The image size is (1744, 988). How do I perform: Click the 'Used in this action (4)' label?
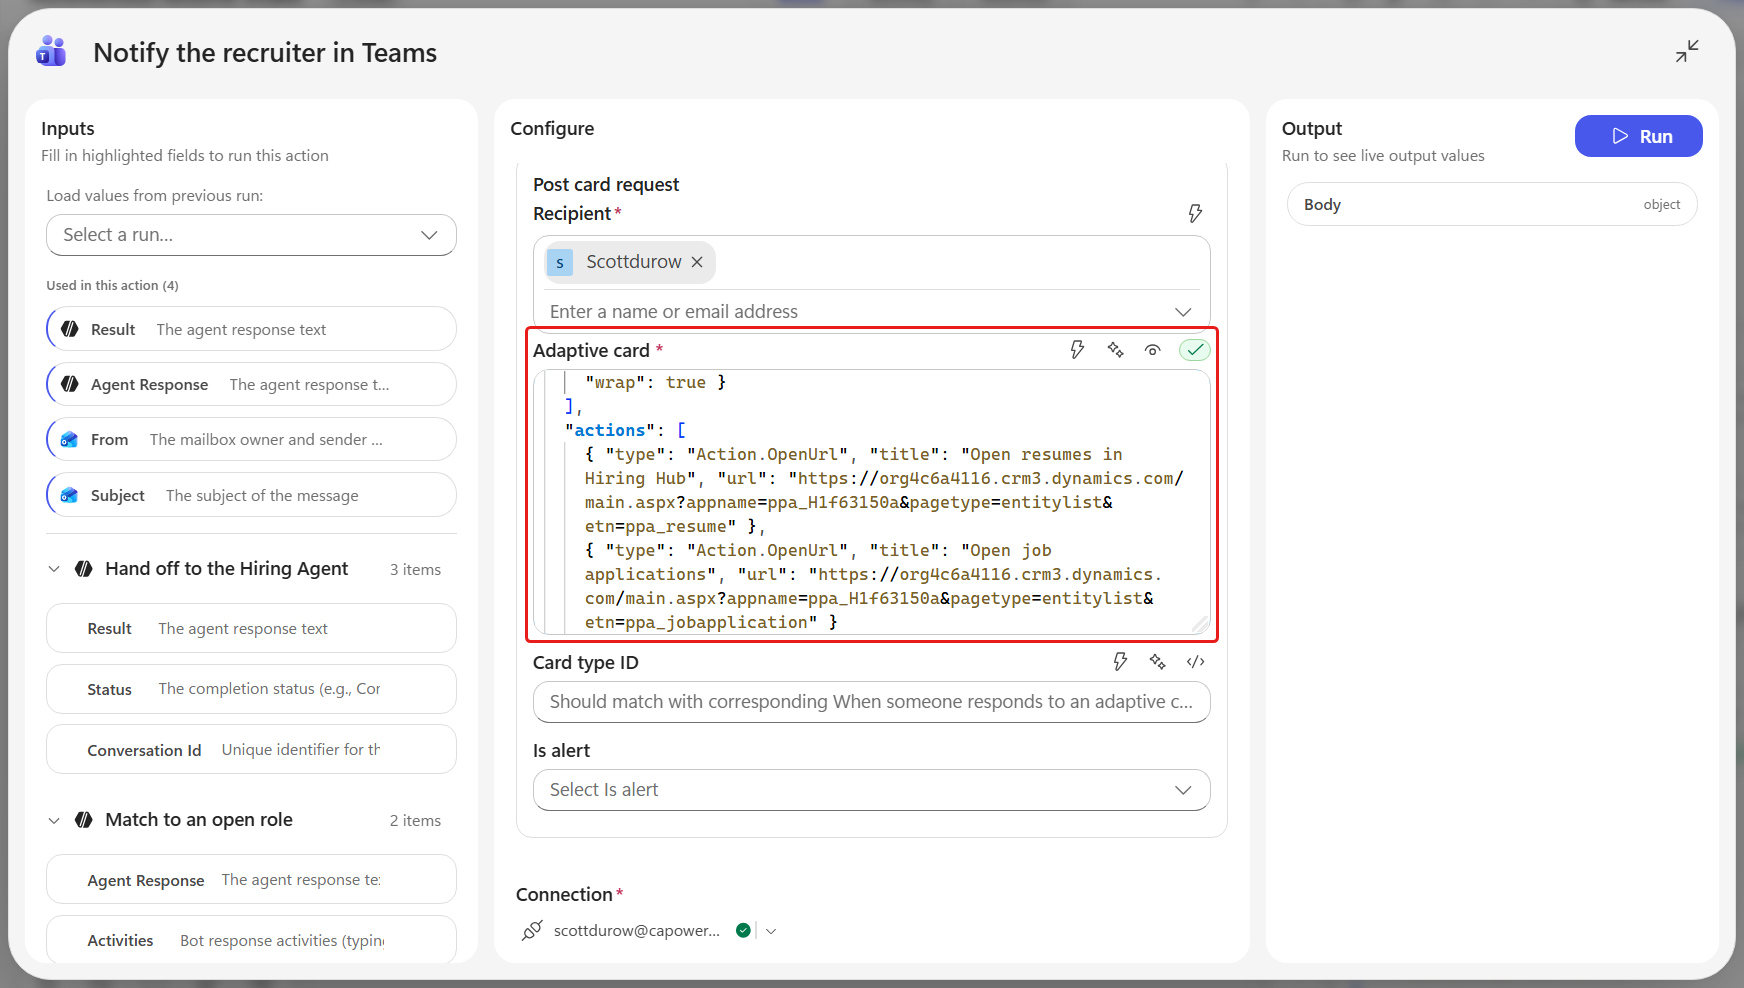(112, 285)
